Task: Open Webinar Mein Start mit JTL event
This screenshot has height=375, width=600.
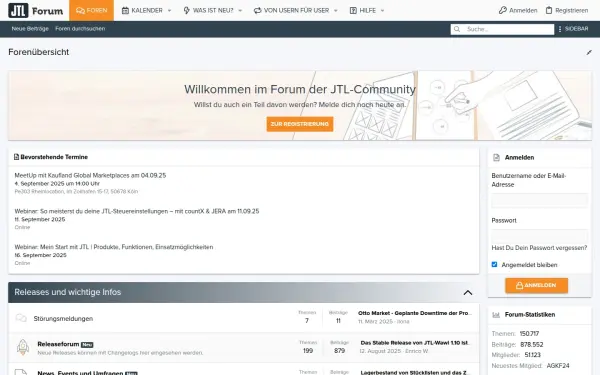Action: tap(114, 247)
